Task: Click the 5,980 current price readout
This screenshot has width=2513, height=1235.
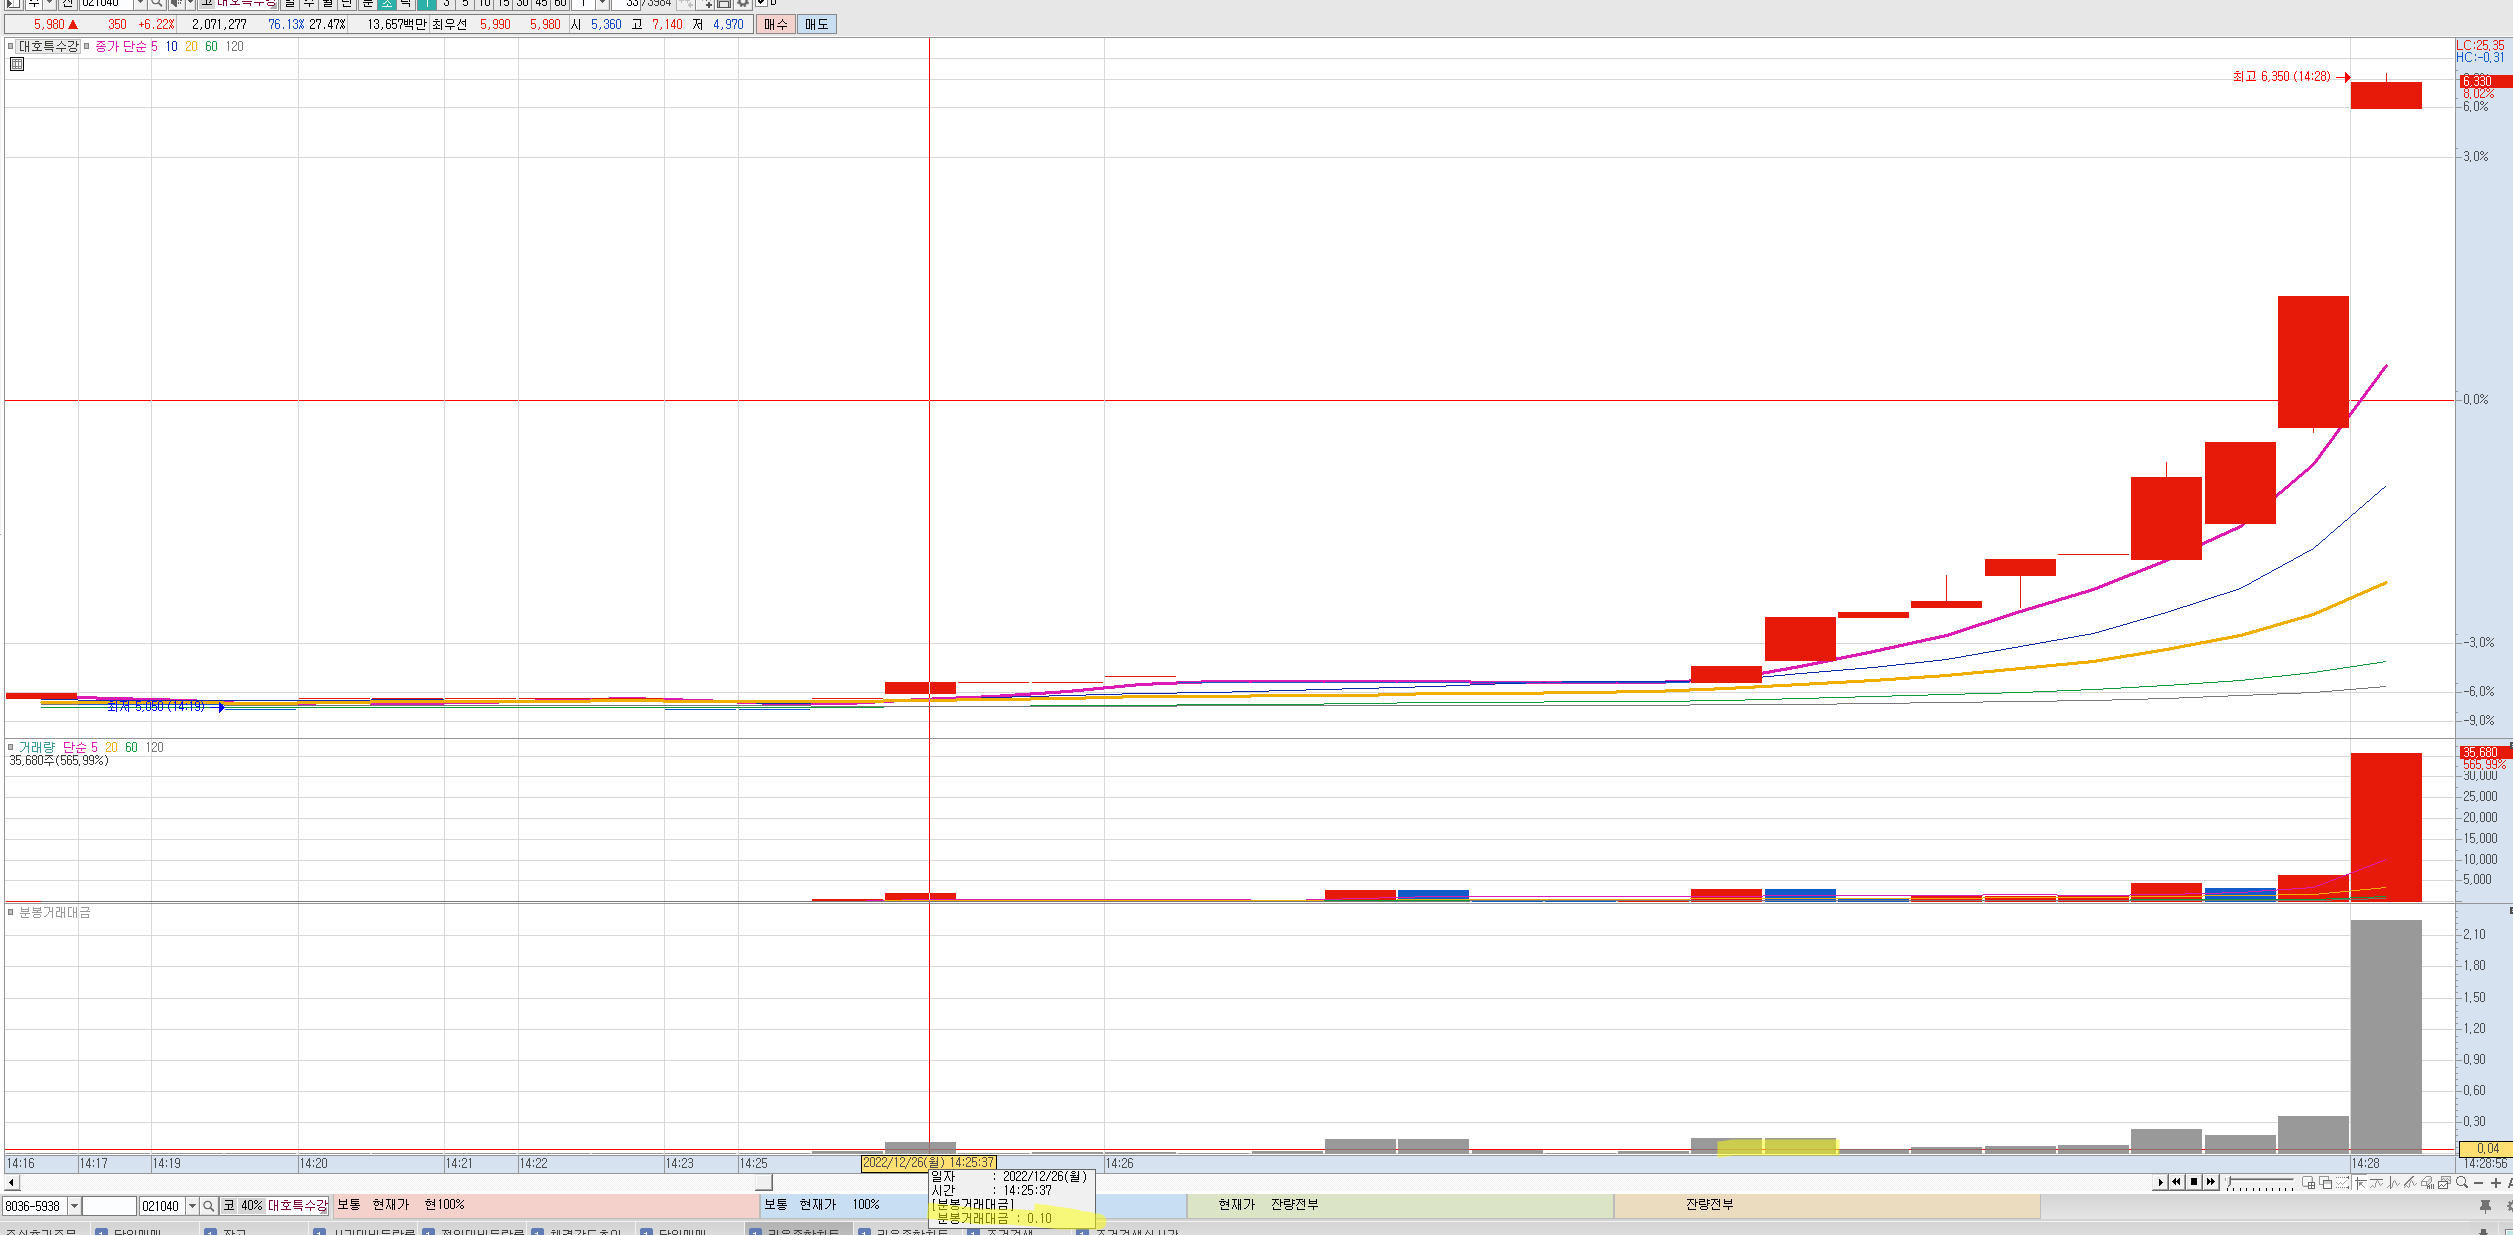Action: [x=49, y=24]
